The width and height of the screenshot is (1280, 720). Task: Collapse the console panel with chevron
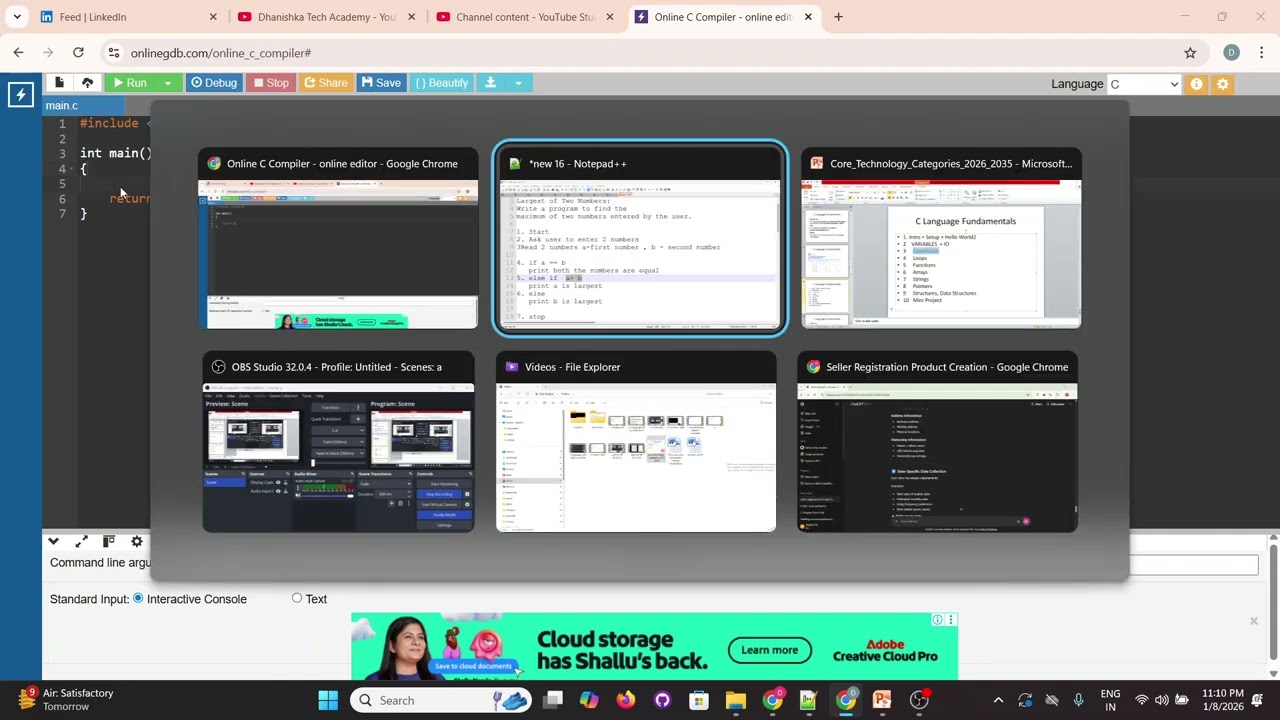tap(54, 541)
